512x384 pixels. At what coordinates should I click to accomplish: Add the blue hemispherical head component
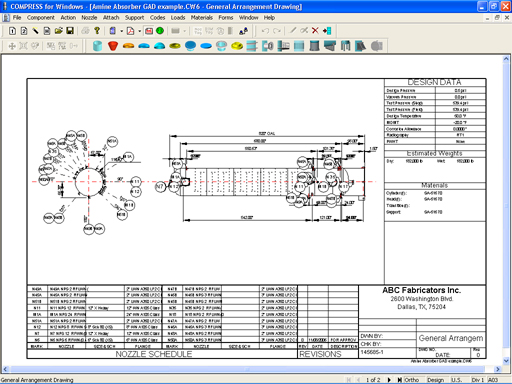[x=159, y=46]
